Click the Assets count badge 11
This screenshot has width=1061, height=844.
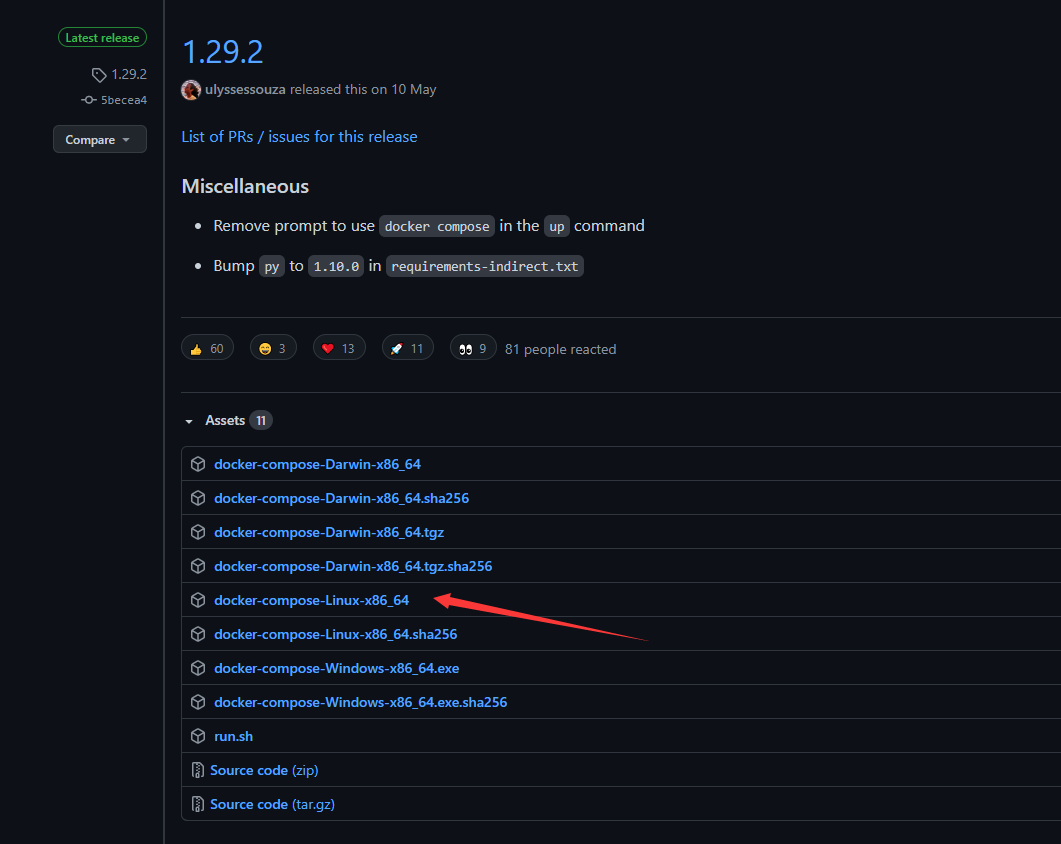tap(261, 420)
